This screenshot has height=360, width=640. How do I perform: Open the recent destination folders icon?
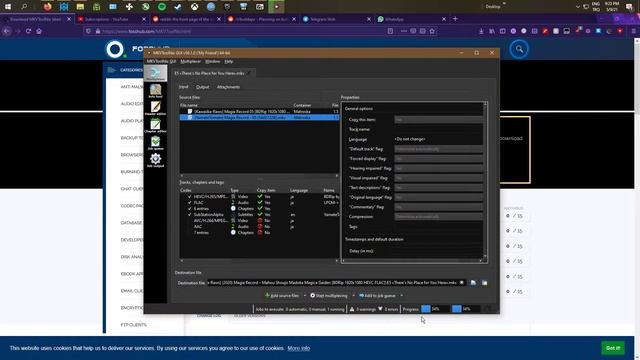[x=484, y=282]
